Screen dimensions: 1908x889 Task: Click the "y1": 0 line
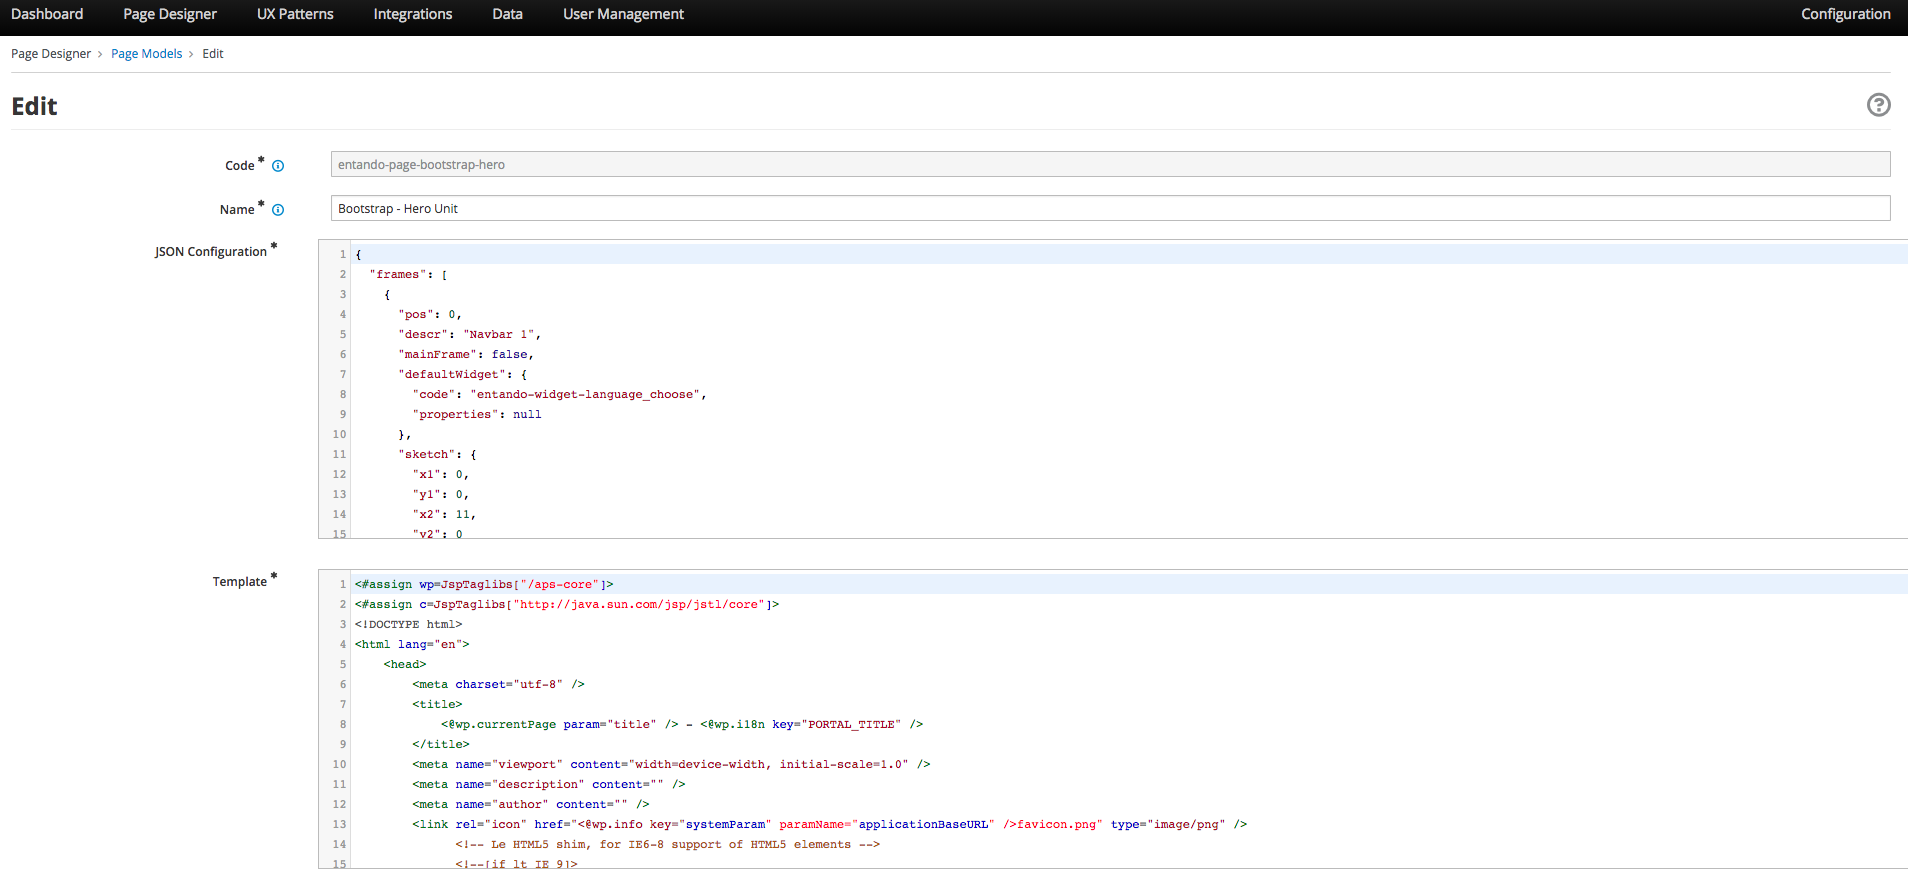point(441,494)
